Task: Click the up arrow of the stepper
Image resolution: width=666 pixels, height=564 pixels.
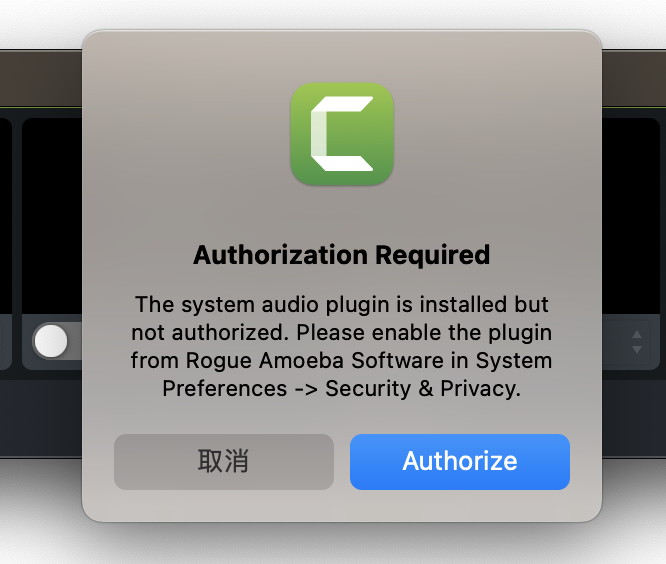Action: [x=637, y=334]
